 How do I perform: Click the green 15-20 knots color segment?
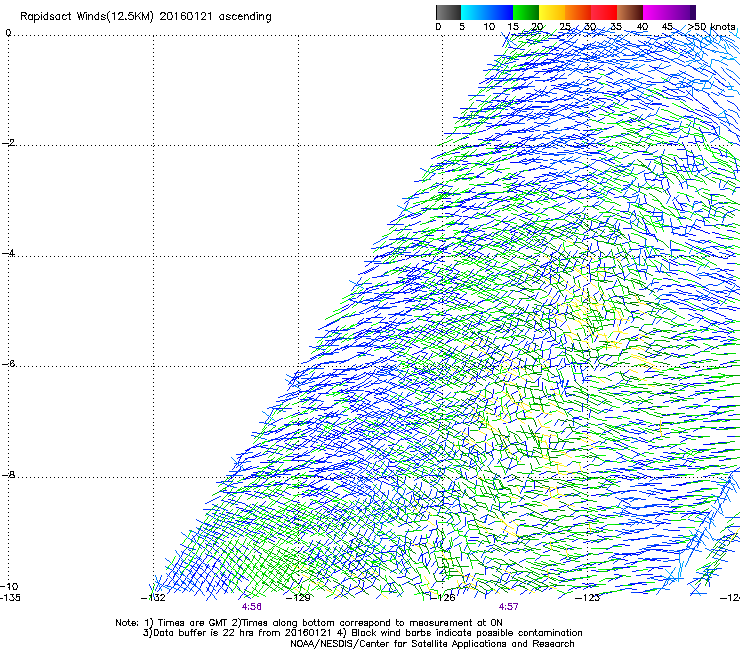pyautogui.click(x=526, y=12)
